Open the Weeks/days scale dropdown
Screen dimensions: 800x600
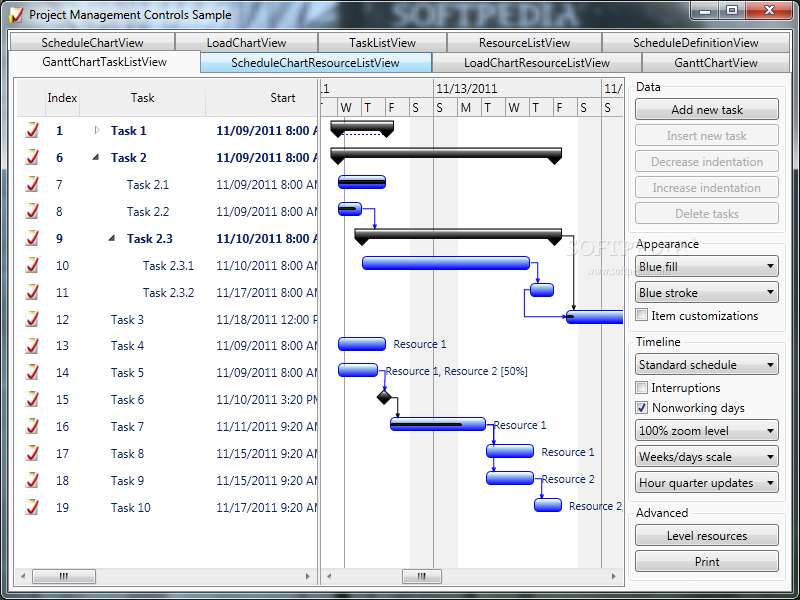[707, 457]
